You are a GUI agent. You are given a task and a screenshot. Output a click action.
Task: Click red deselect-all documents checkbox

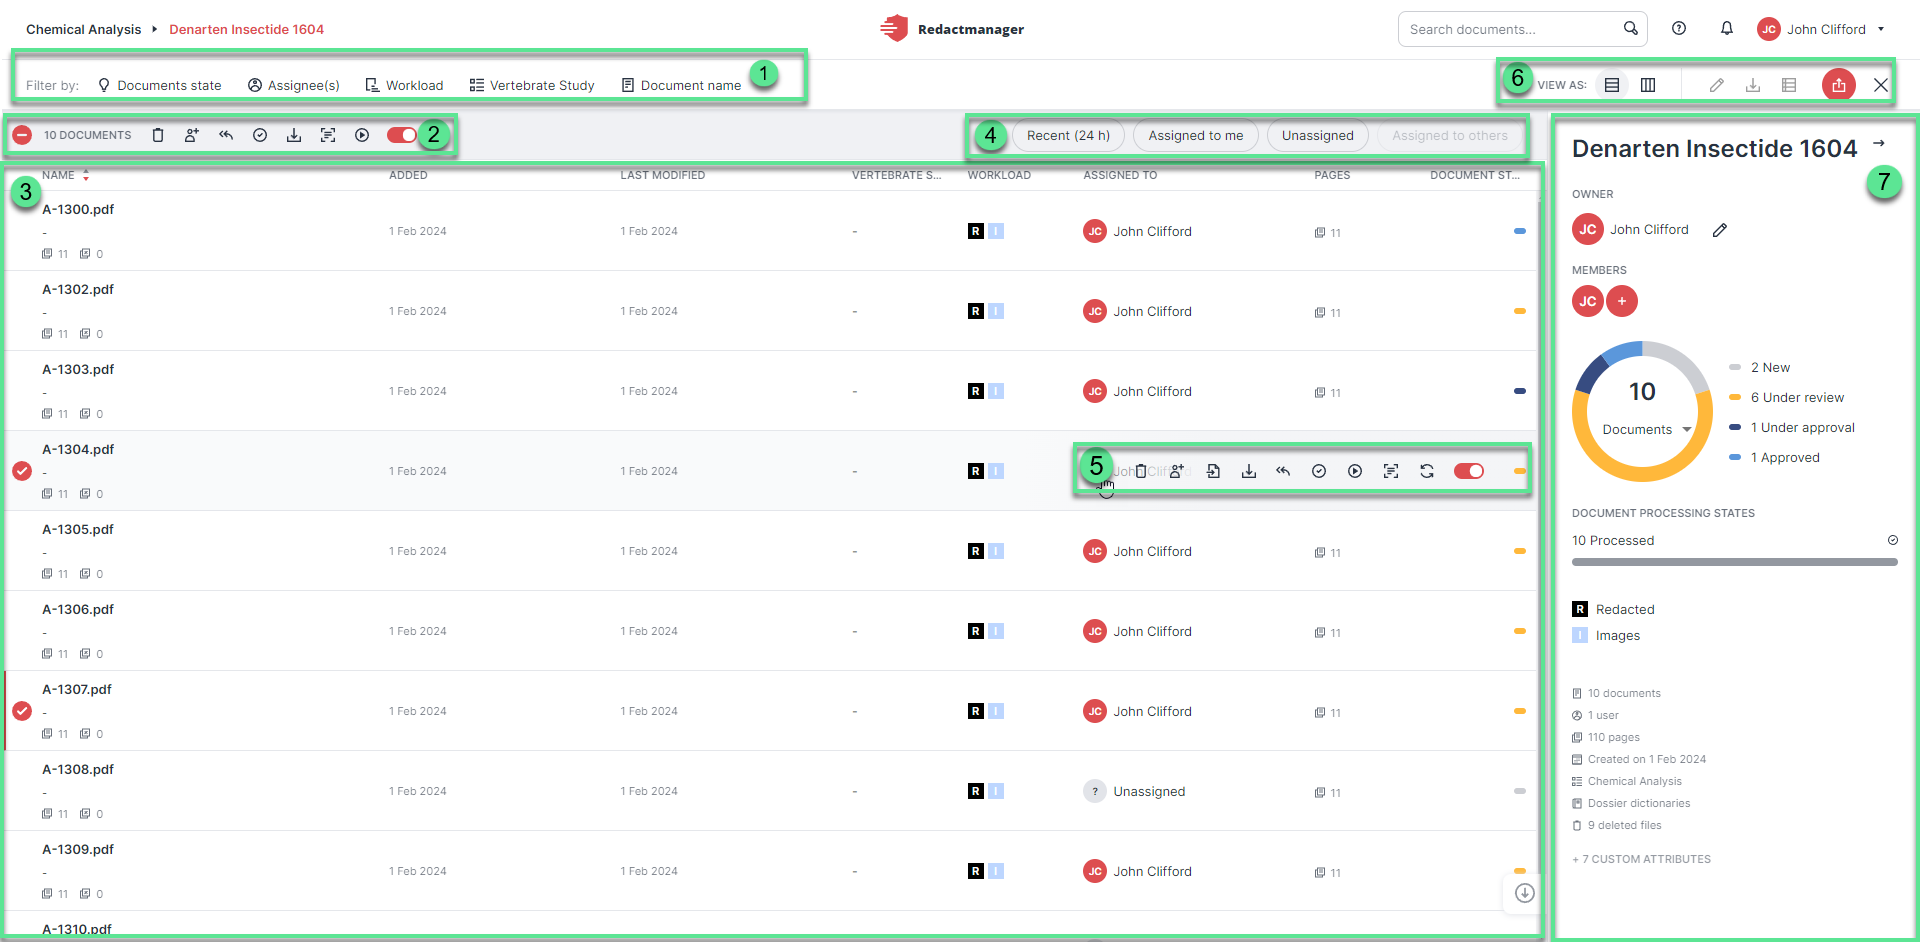click(x=22, y=135)
